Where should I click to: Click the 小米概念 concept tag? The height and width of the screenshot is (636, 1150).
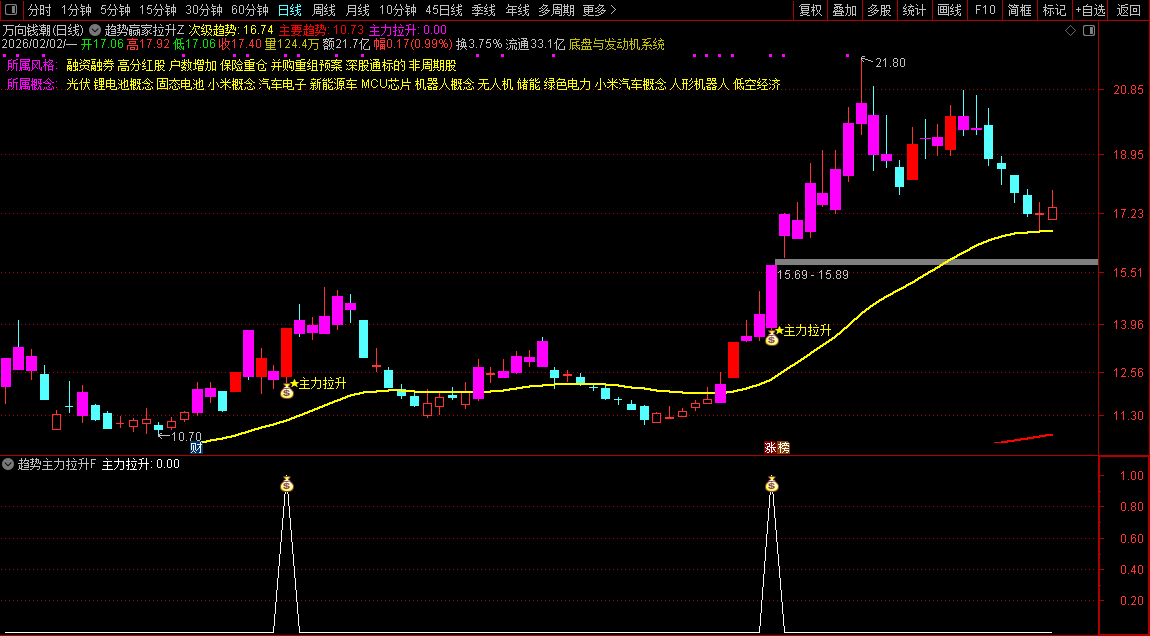231,84
